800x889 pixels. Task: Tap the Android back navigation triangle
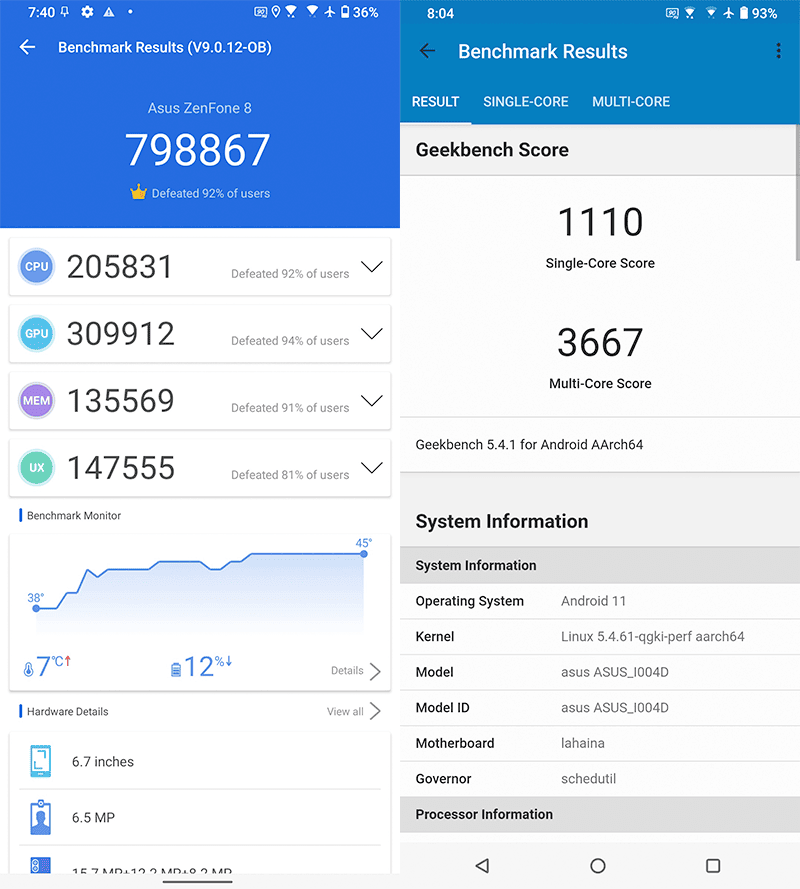pos(482,865)
